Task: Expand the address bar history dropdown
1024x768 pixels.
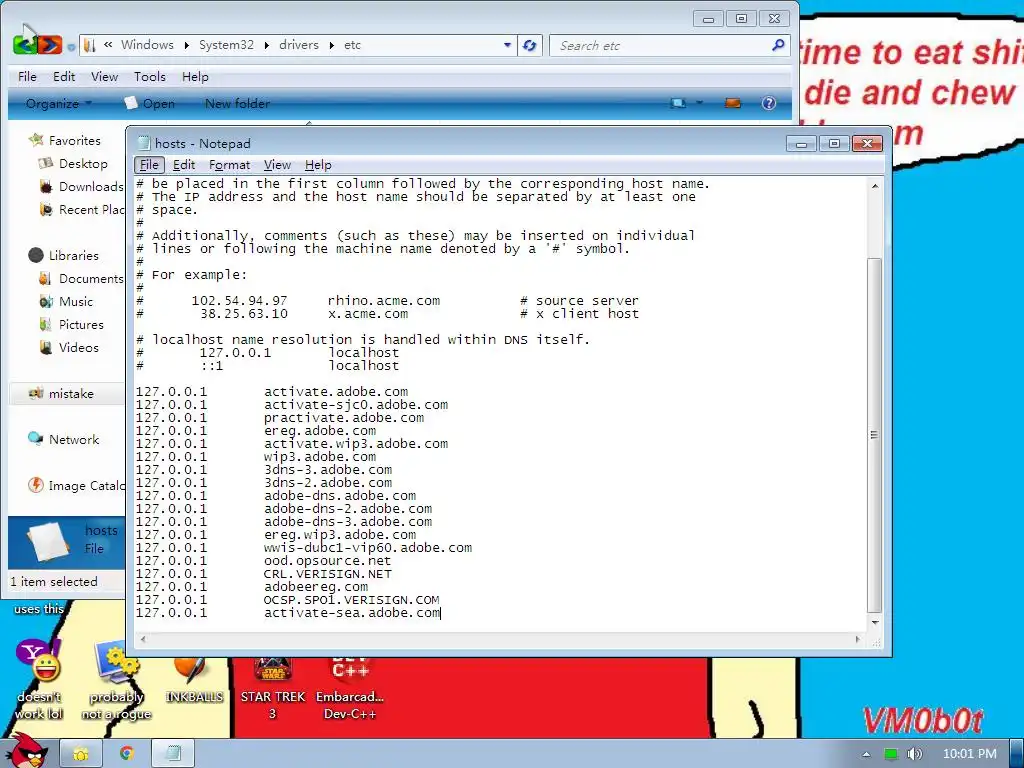Action: coord(507,45)
